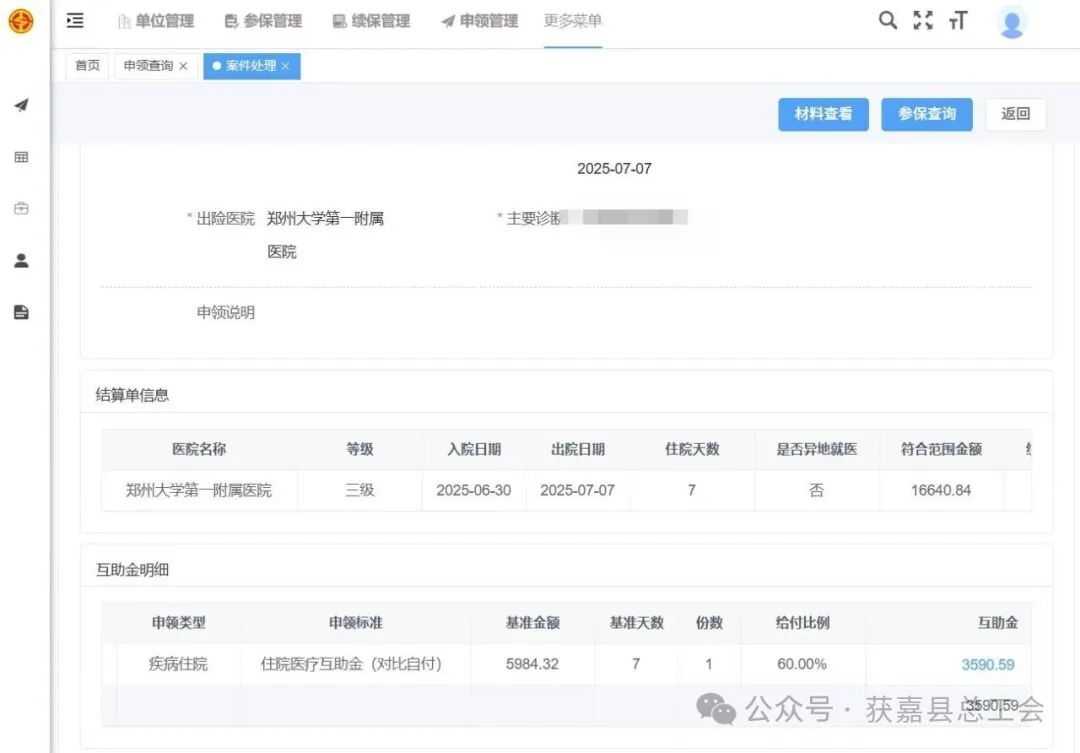Click the 返回 button
This screenshot has height=753, width=1080.
tap(1015, 114)
